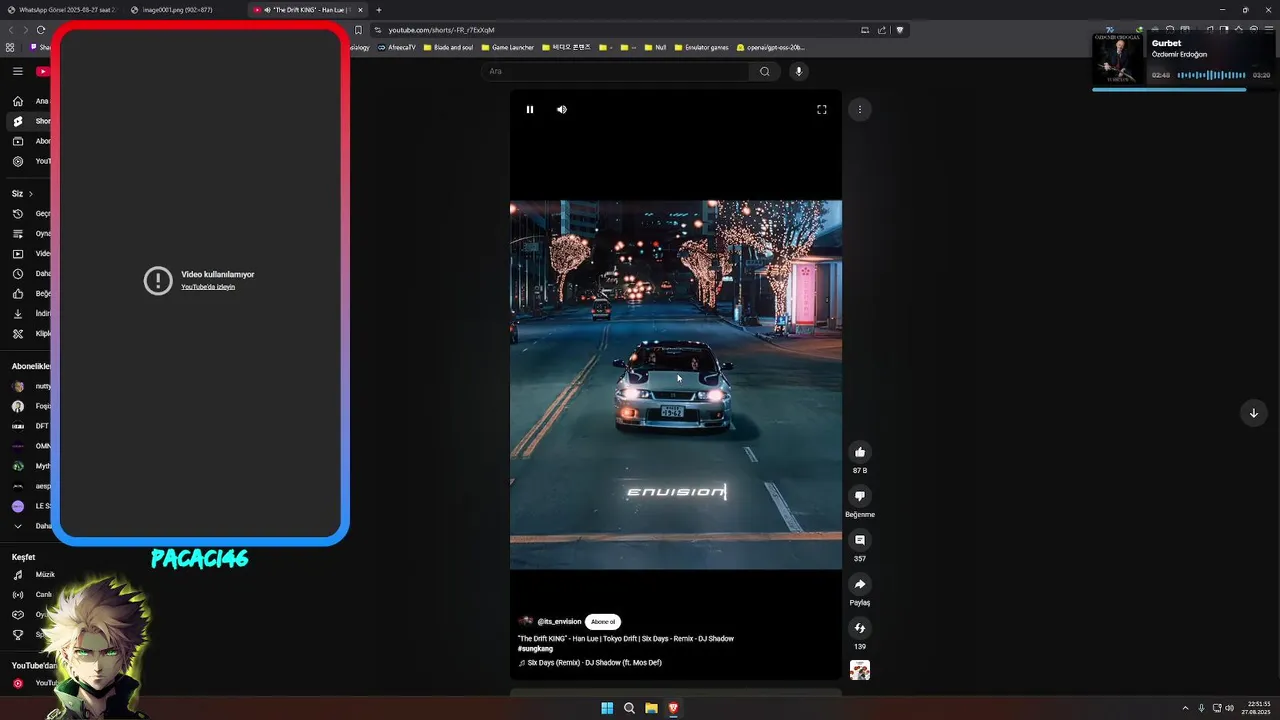Toggle the YouTube hamburger guide menu
The width and height of the screenshot is (1280, 720).
tap(18, 71)
